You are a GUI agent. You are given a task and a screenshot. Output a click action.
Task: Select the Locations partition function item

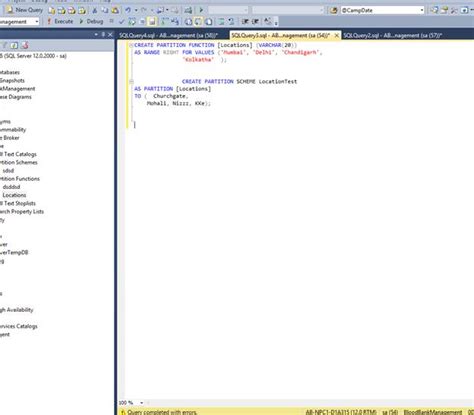click(x=14, y=195)
